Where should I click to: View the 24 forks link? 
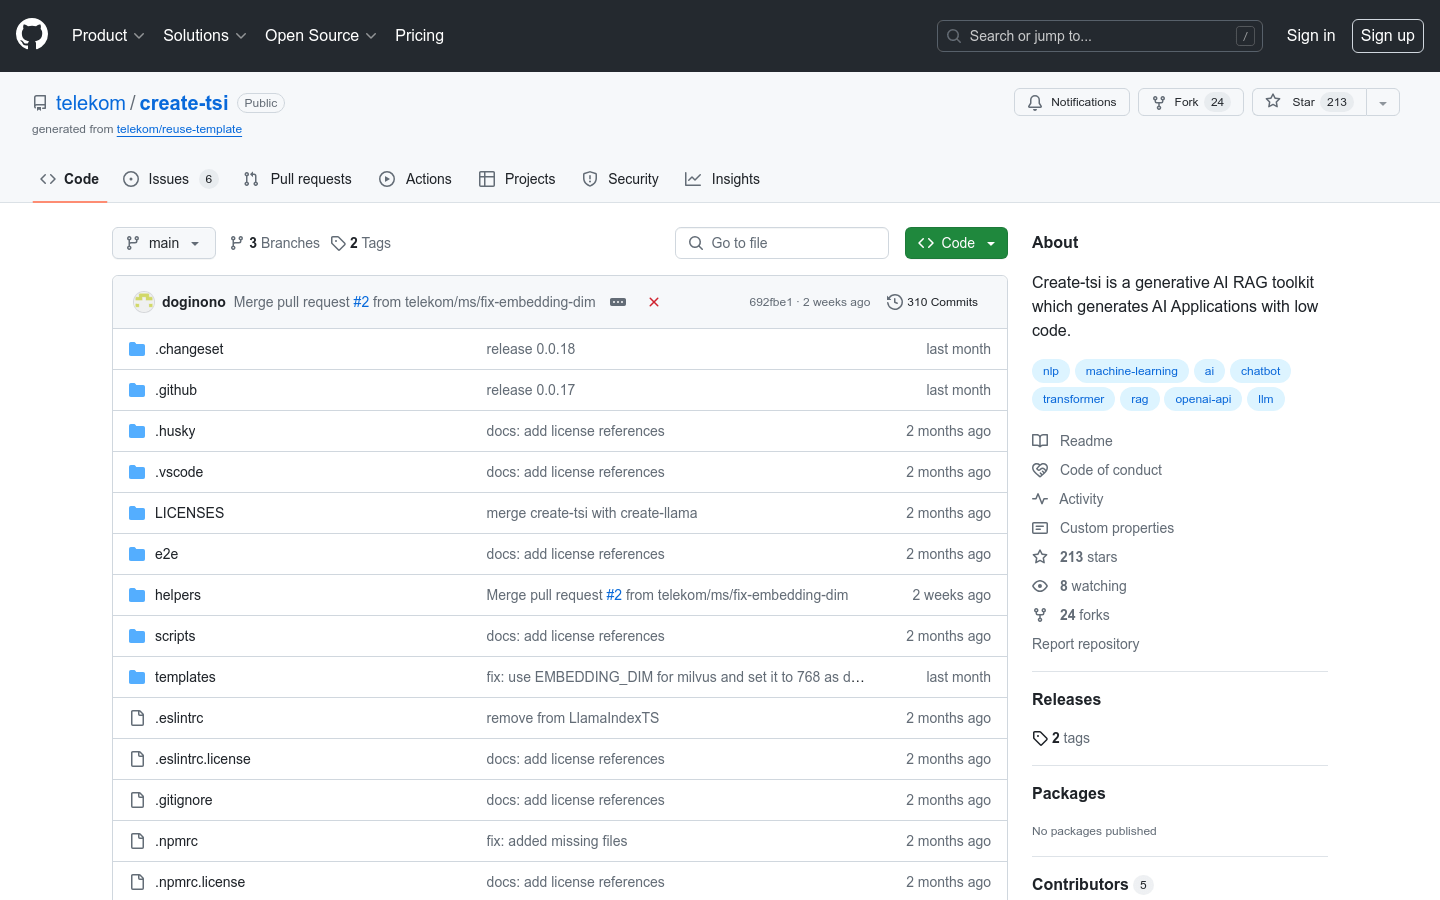pos(1072,615)
